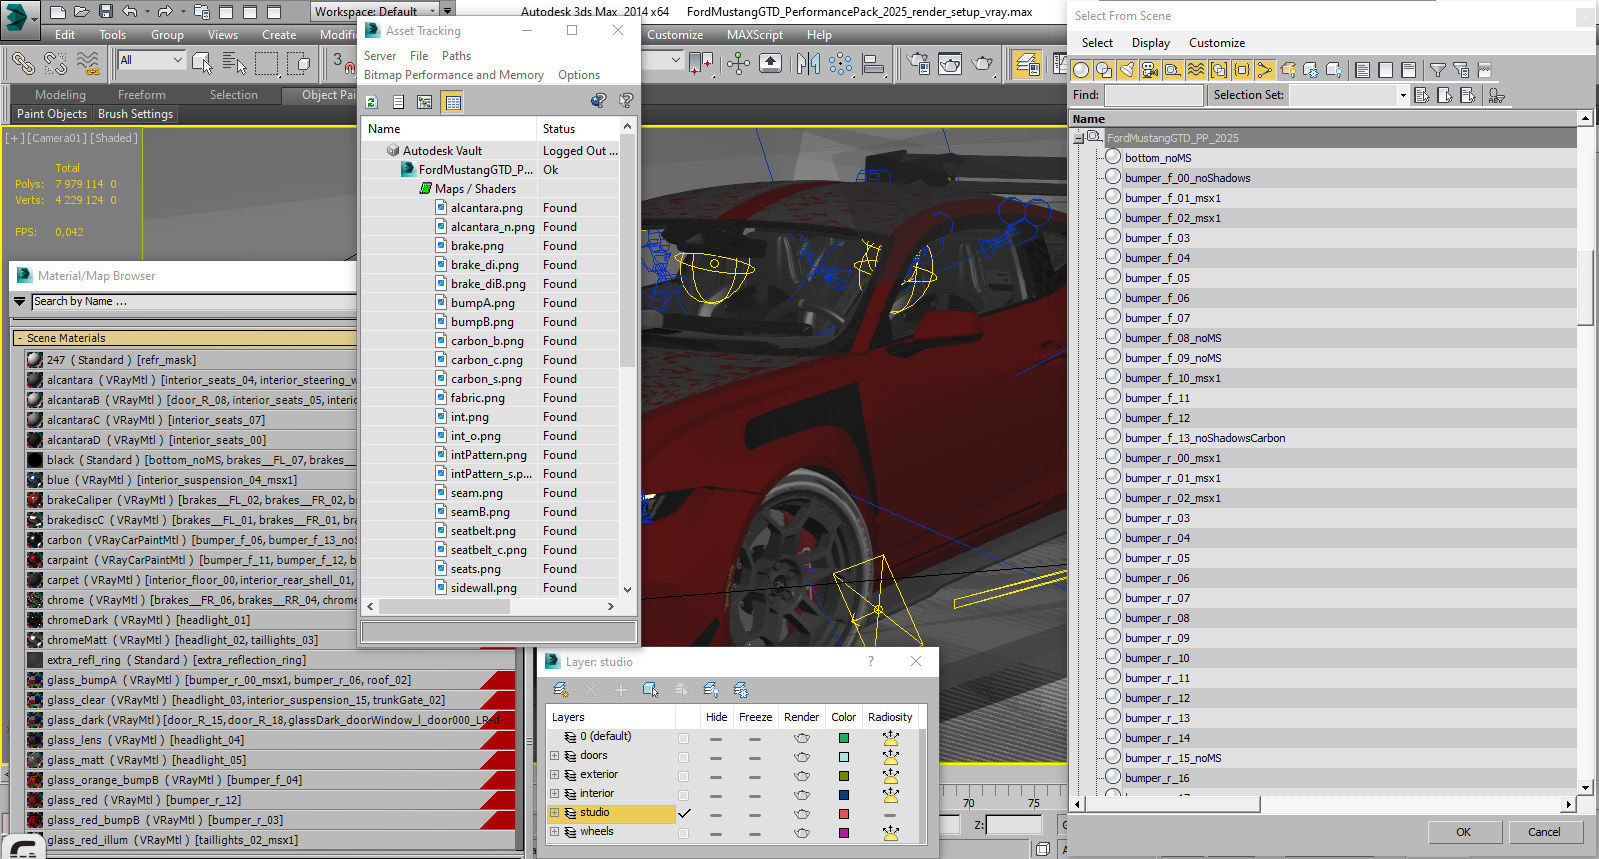1599x859 pixels.
Task: Click the OK button in Select From Scene
Action: [x=1463, y=832]
